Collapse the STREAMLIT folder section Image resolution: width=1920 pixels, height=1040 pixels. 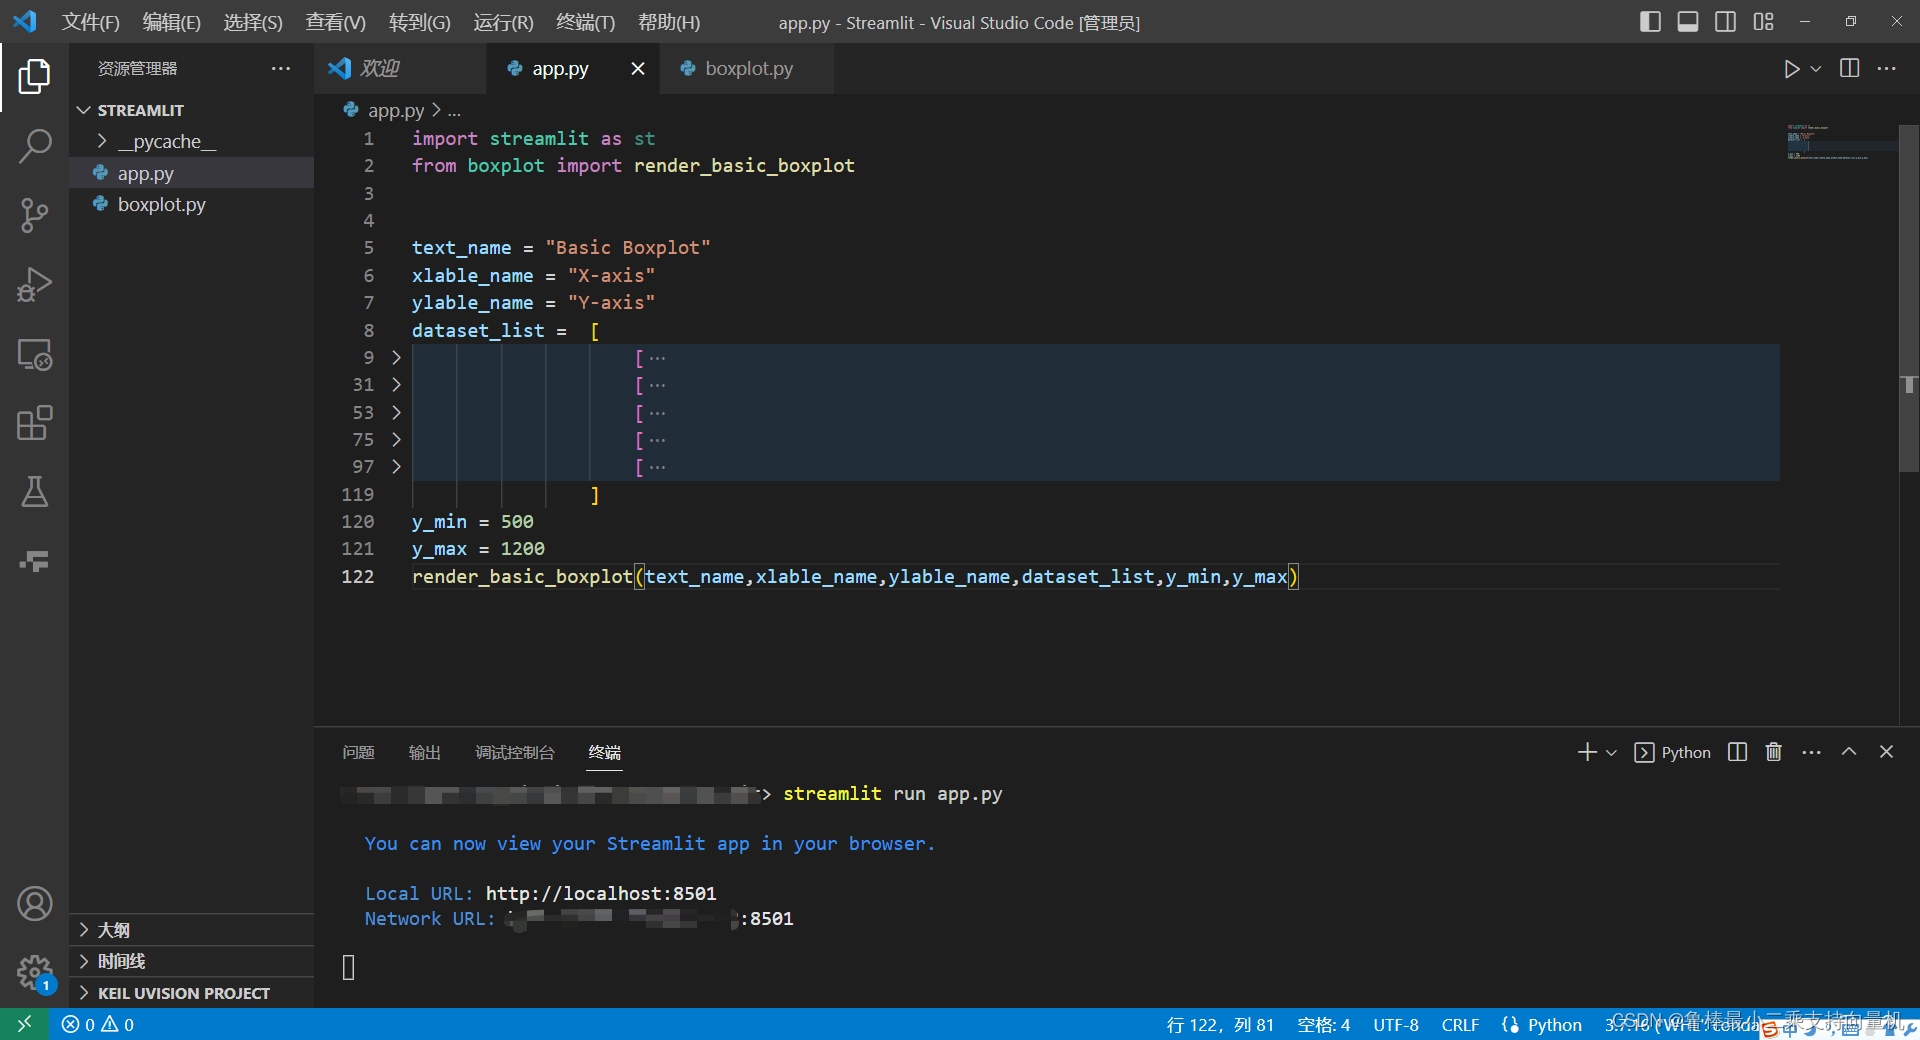[191, 110]
